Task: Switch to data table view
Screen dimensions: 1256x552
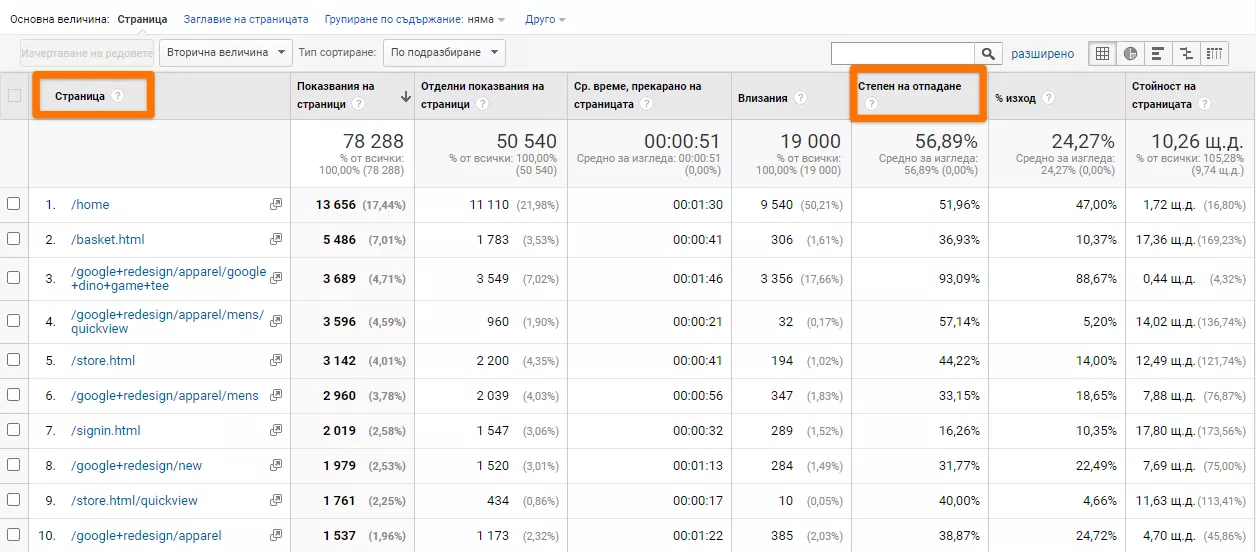Action: click(x=1103, y=53)
